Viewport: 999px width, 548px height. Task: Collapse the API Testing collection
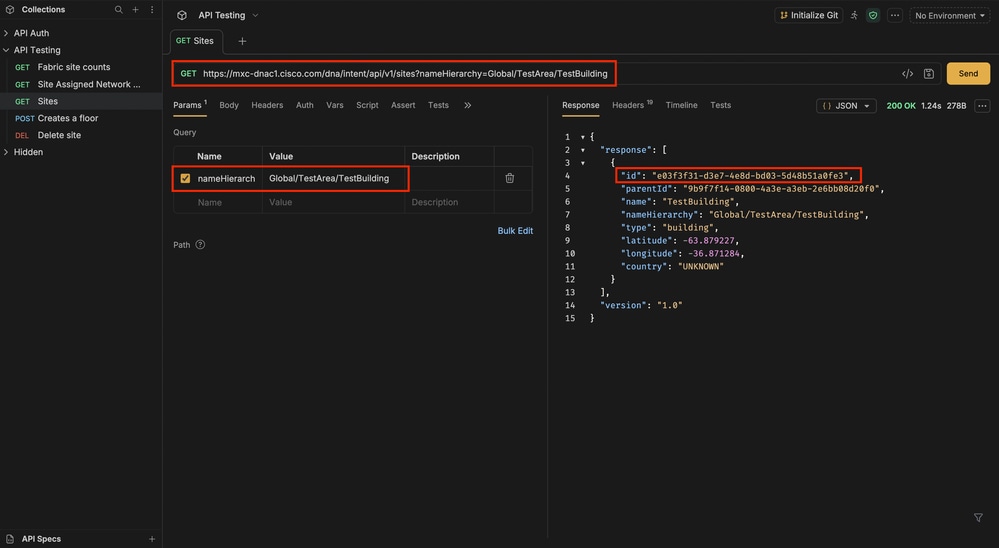[6, 50]
